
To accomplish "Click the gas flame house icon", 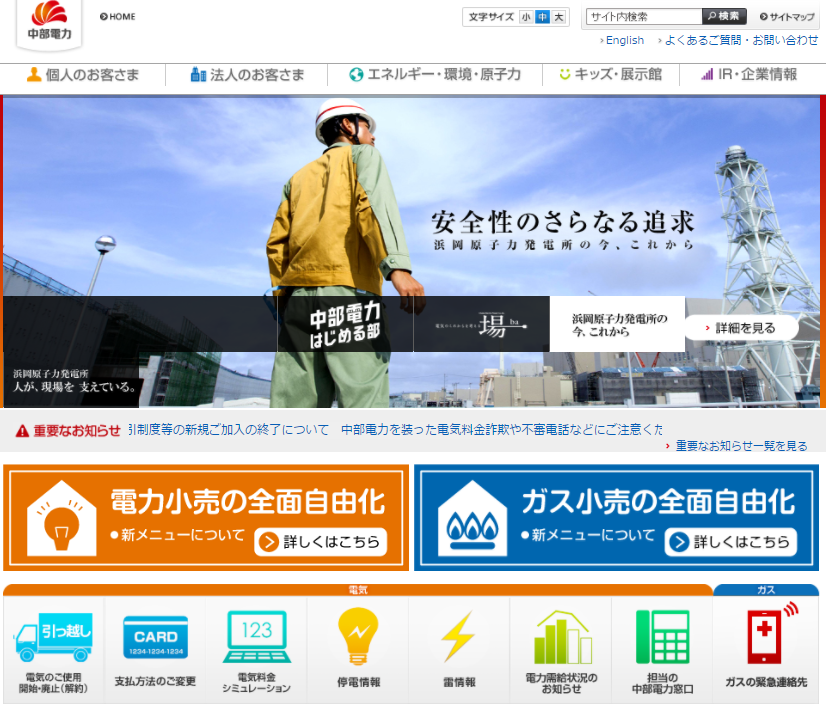I will 472,518.
